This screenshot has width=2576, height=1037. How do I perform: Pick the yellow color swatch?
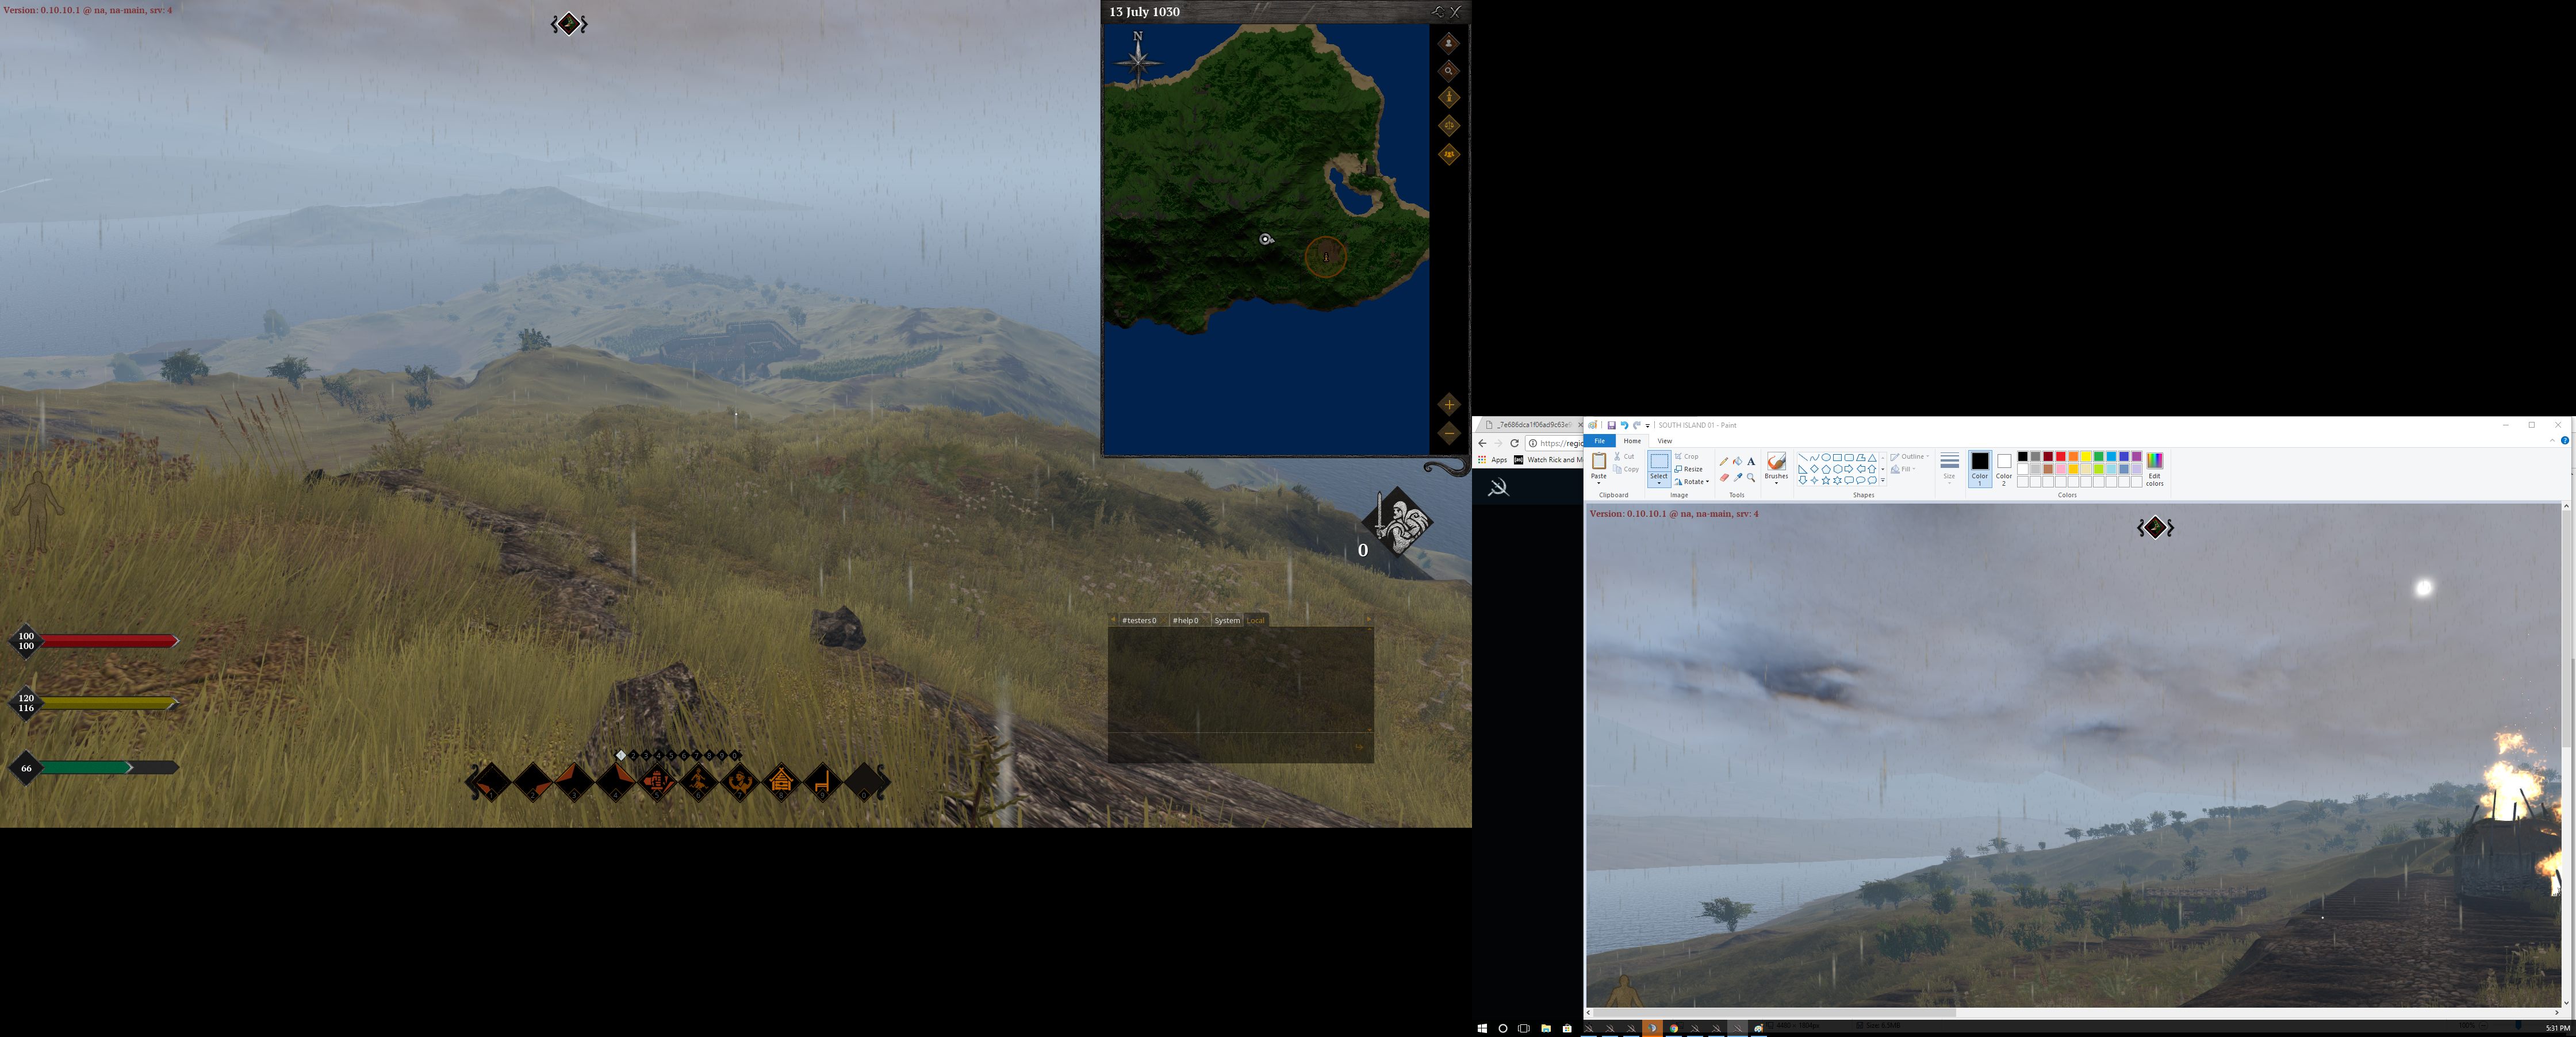[x=2086, y=456]
